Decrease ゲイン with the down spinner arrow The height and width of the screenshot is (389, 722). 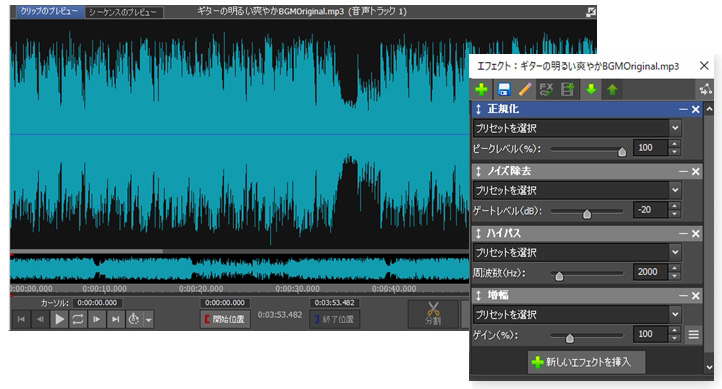coord(675,338)
